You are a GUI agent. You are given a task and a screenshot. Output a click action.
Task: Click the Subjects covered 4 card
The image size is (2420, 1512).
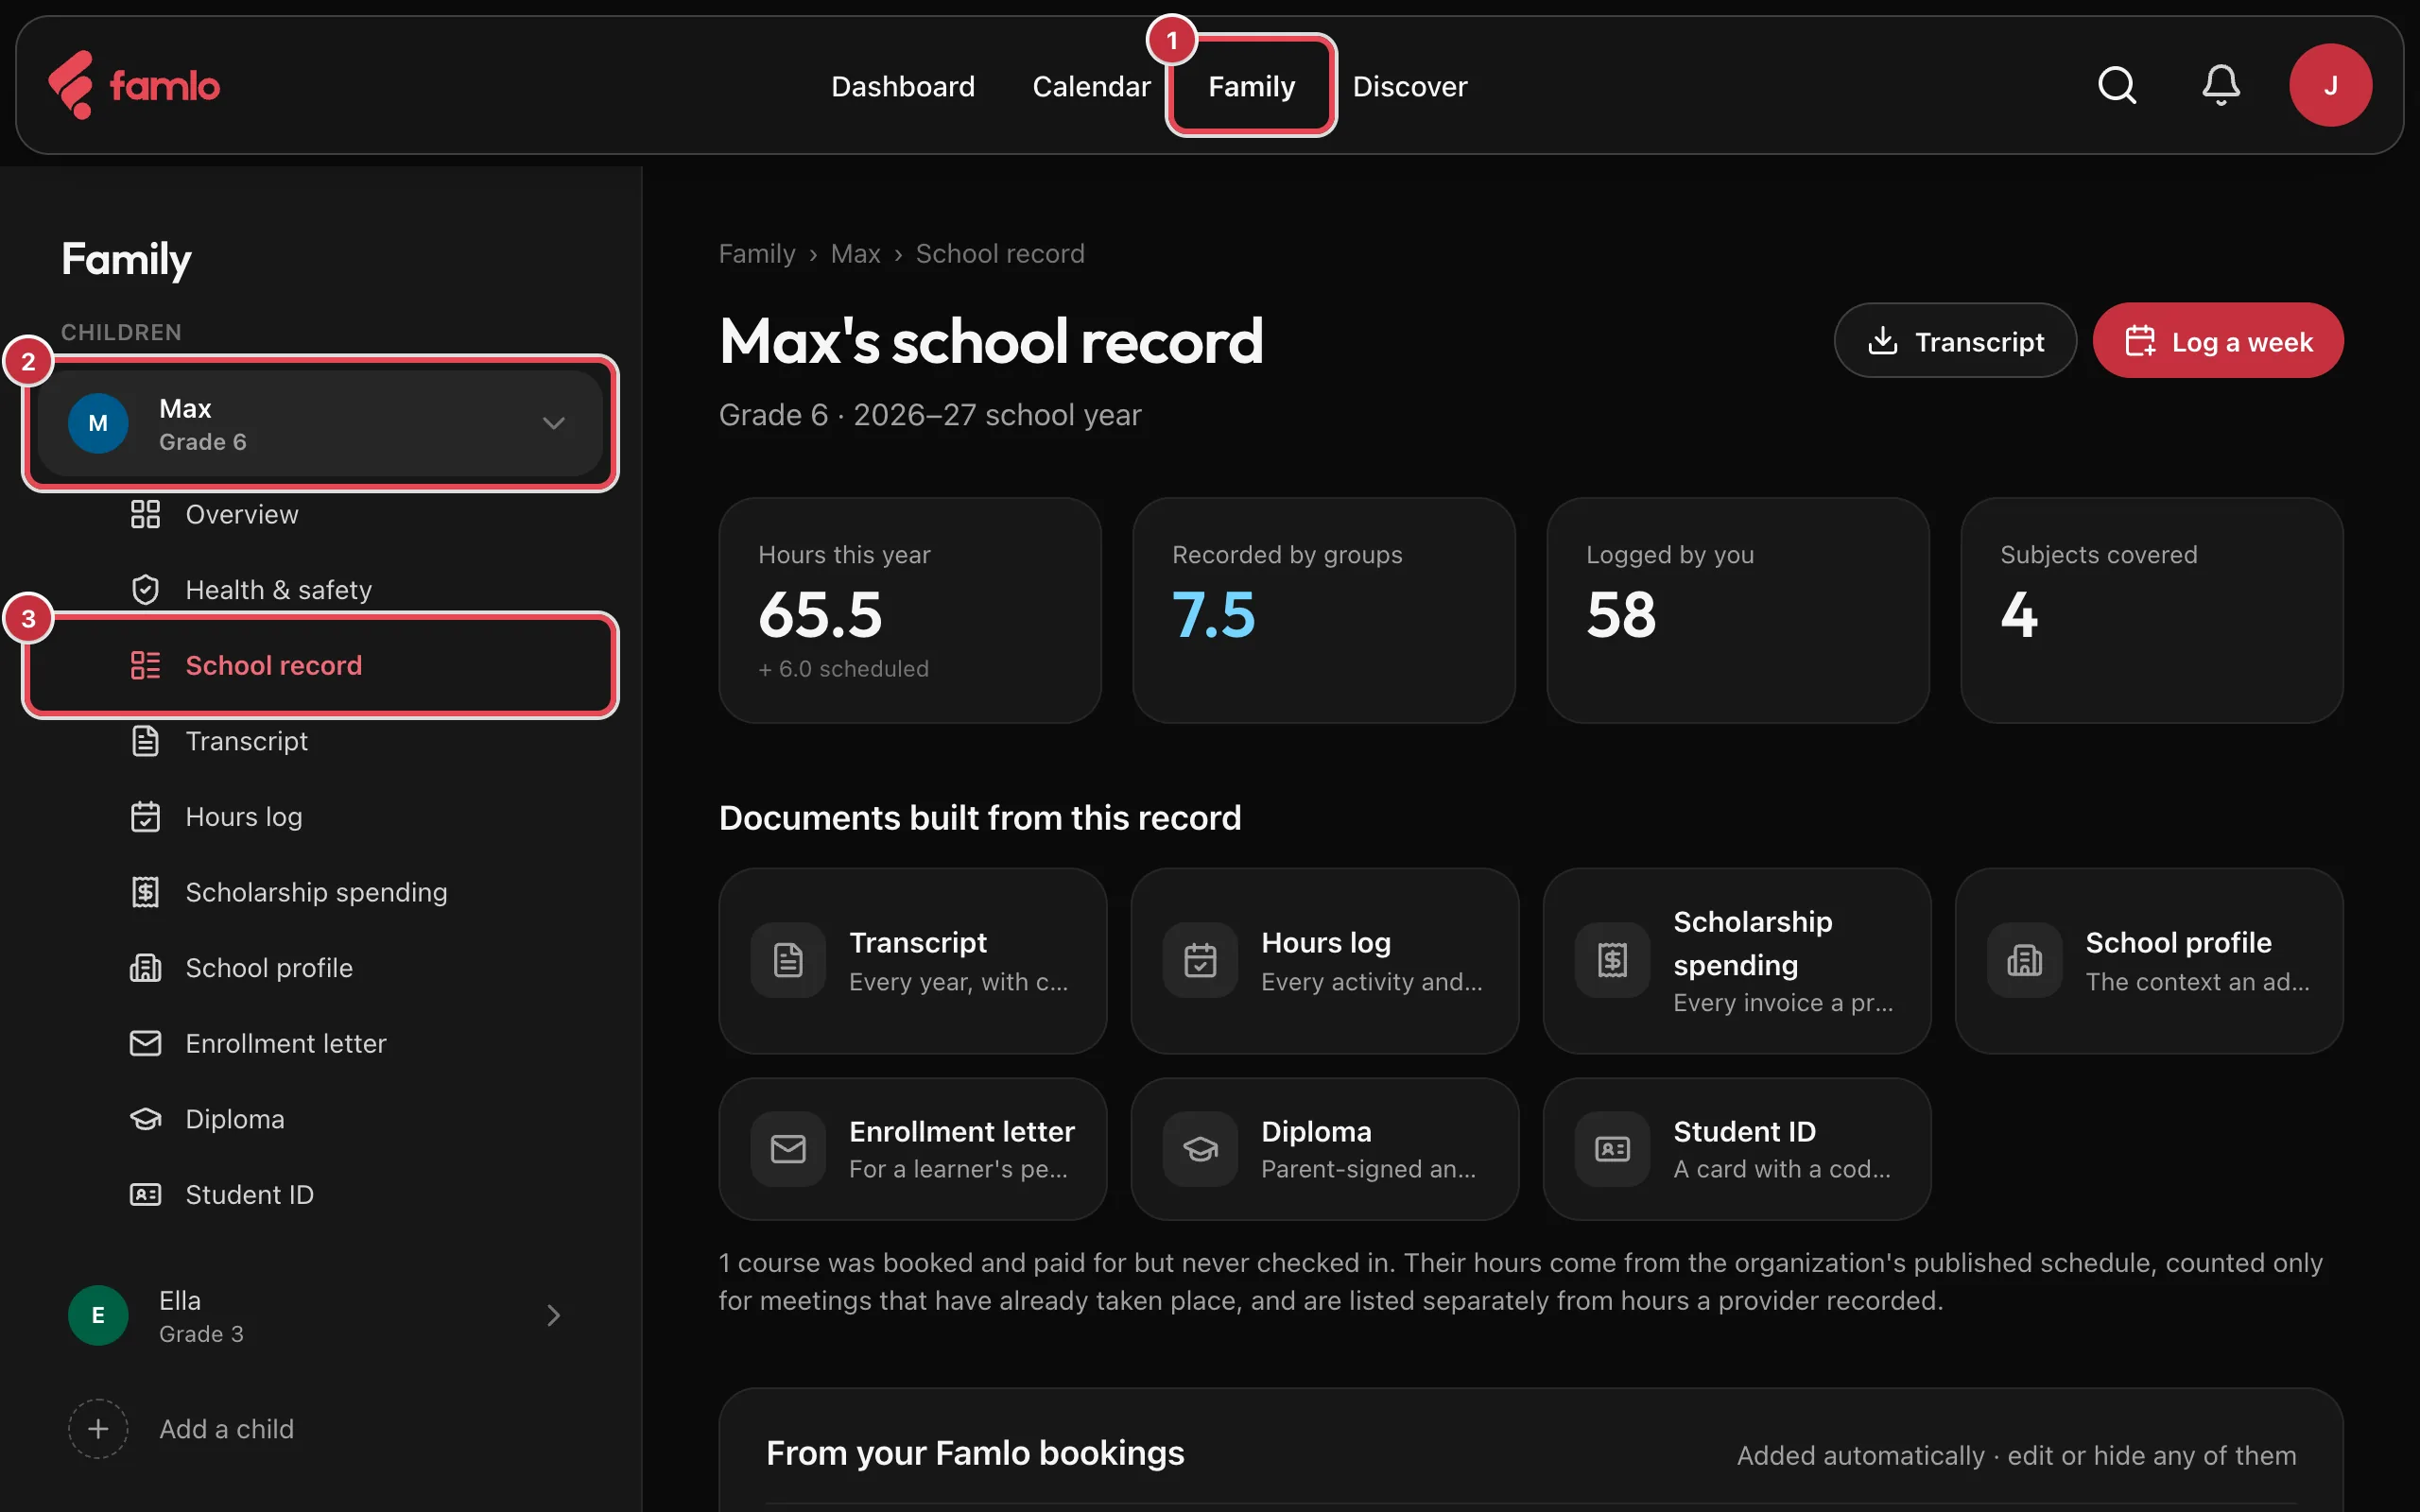click(2152, 610)
